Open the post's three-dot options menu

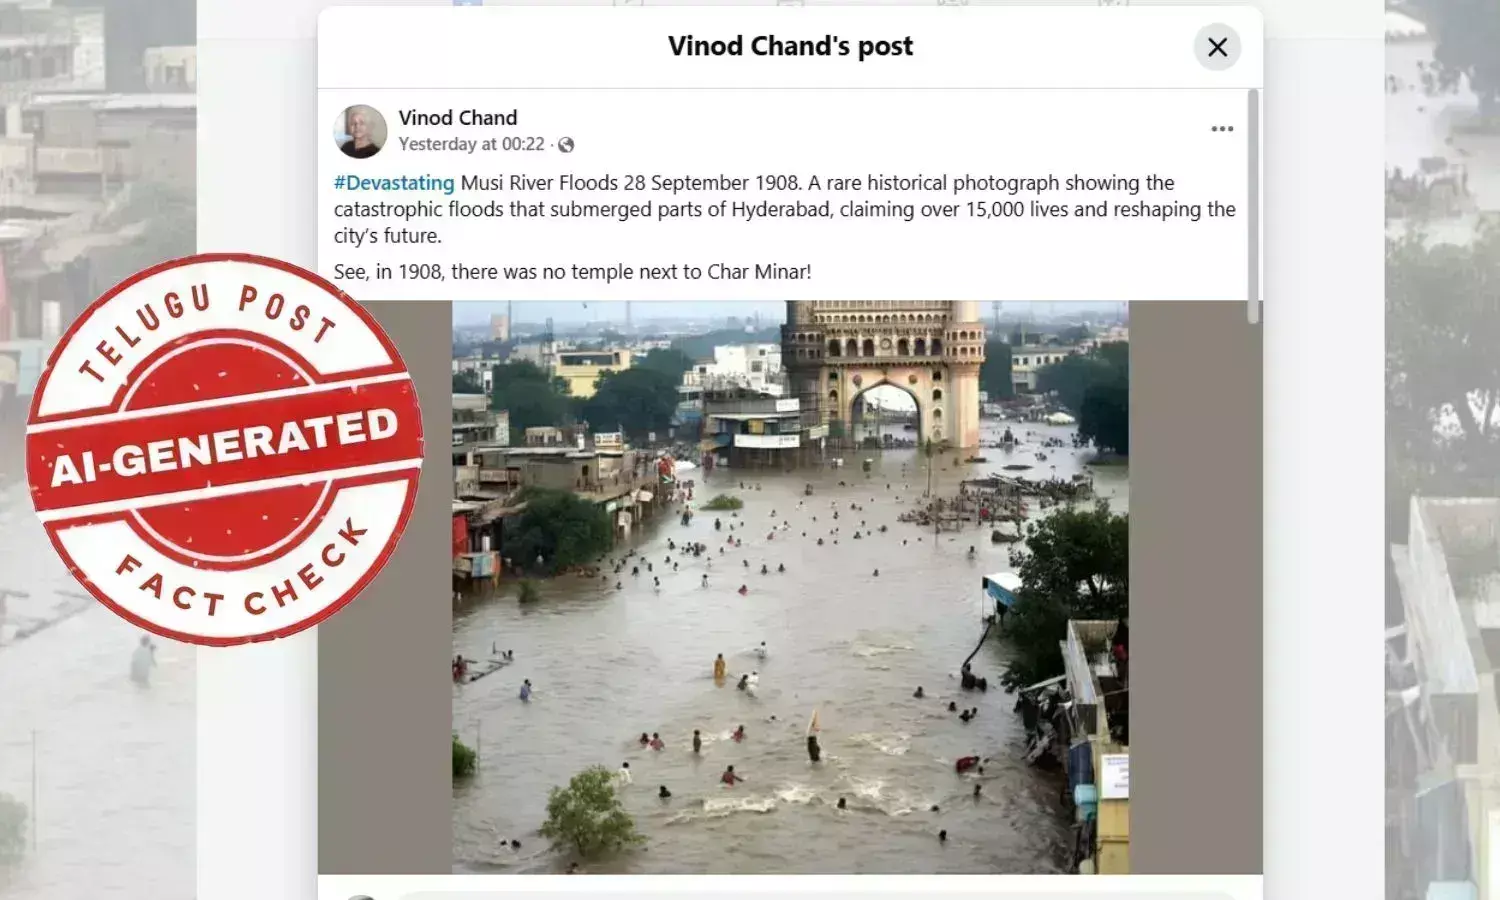click(1222, 128)
